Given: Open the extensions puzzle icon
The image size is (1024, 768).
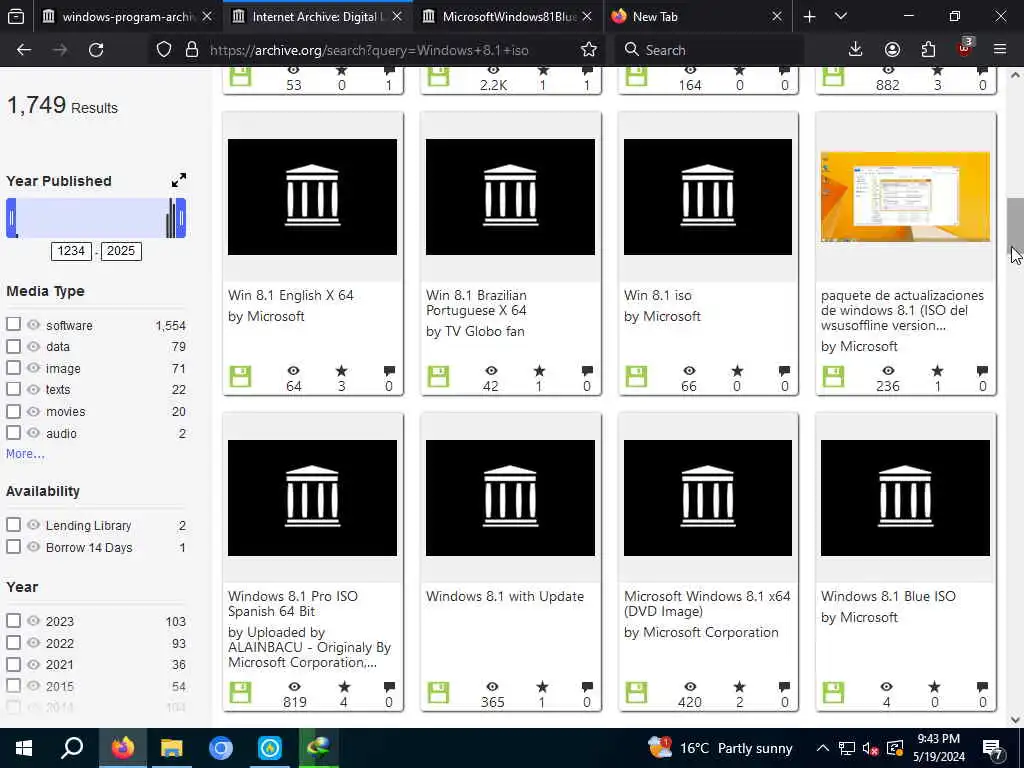Looking at the screenshot, I should click(x=928, y=50).
